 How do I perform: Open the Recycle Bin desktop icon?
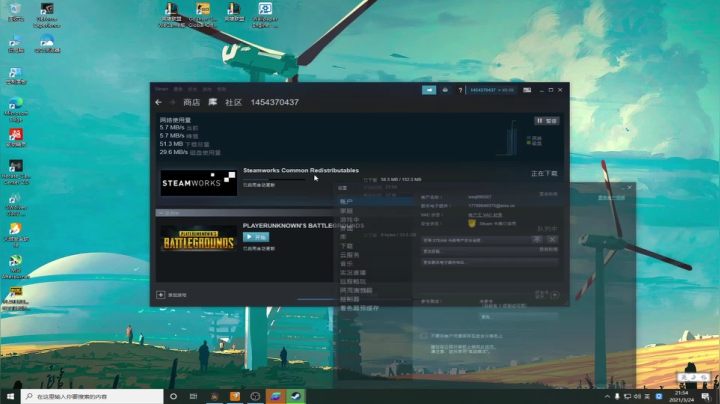click(x=16, y=12)
